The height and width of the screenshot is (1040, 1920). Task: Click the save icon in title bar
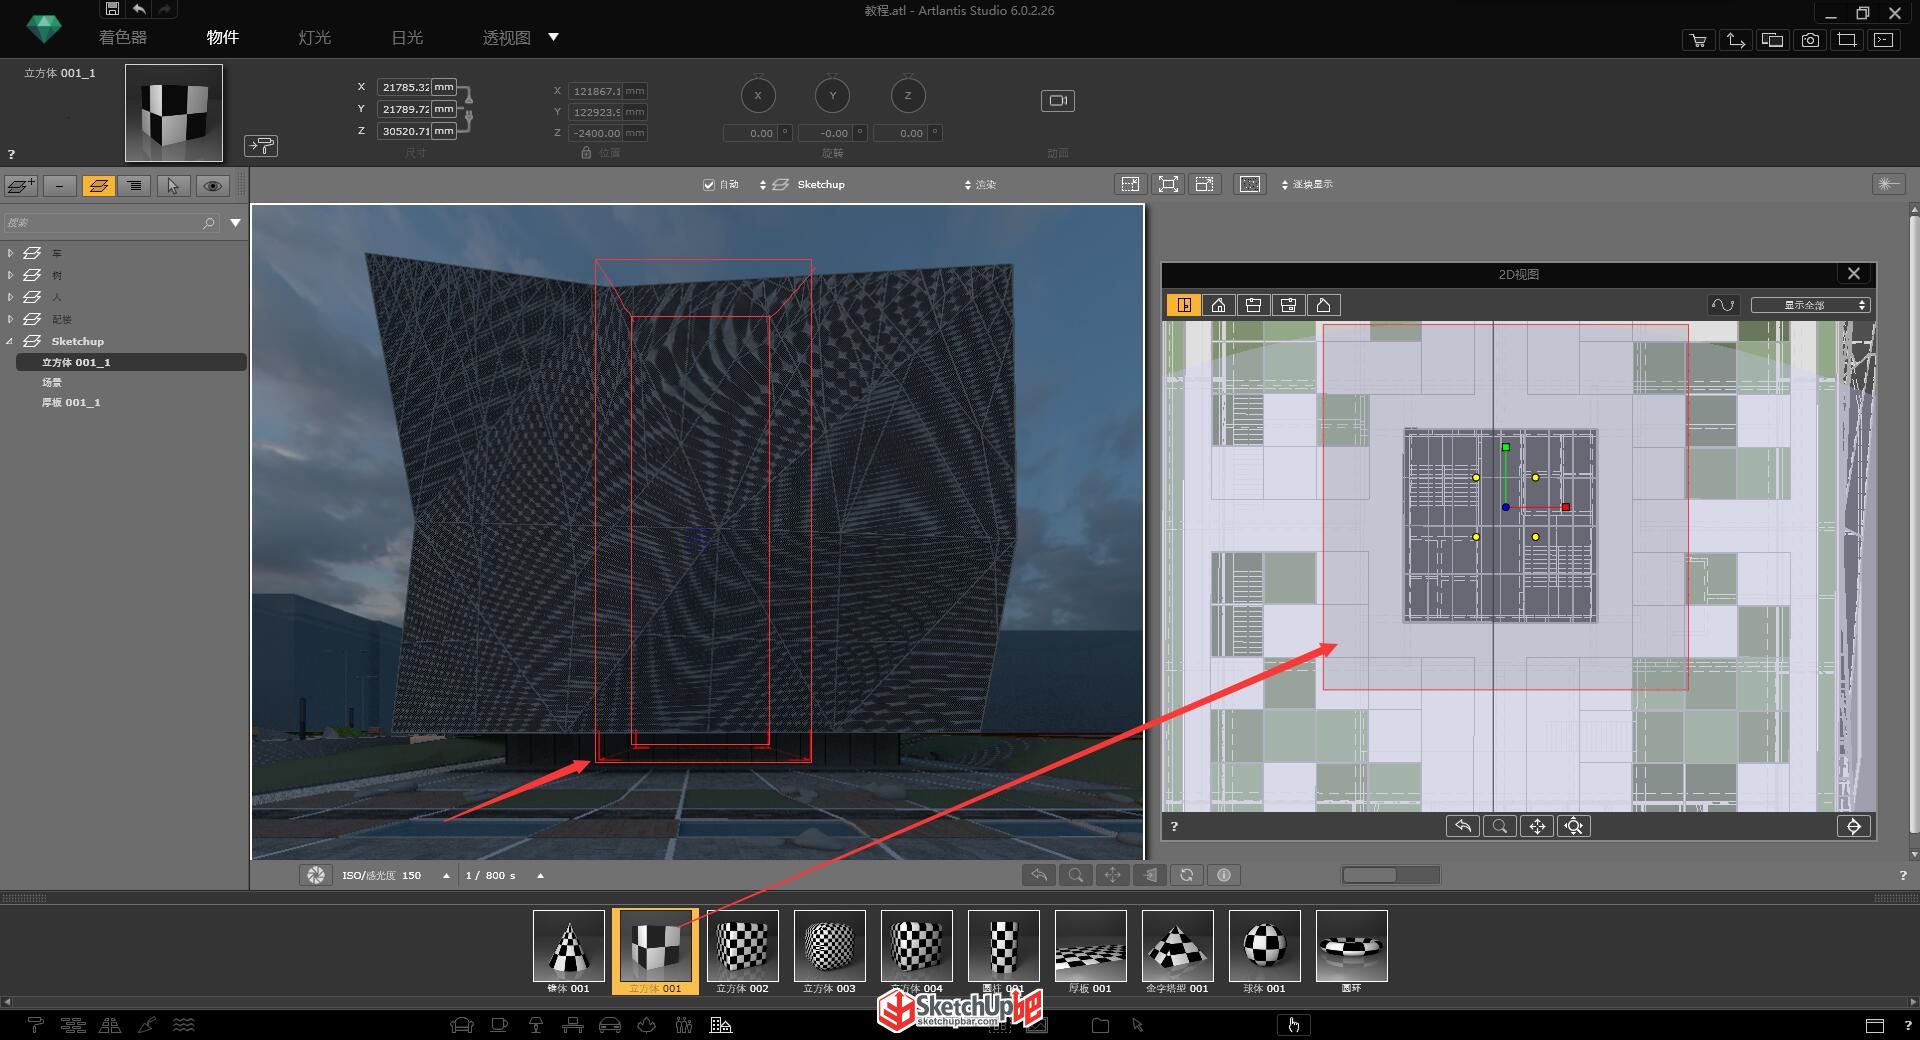pyautogui.click(x=112, y=9)
